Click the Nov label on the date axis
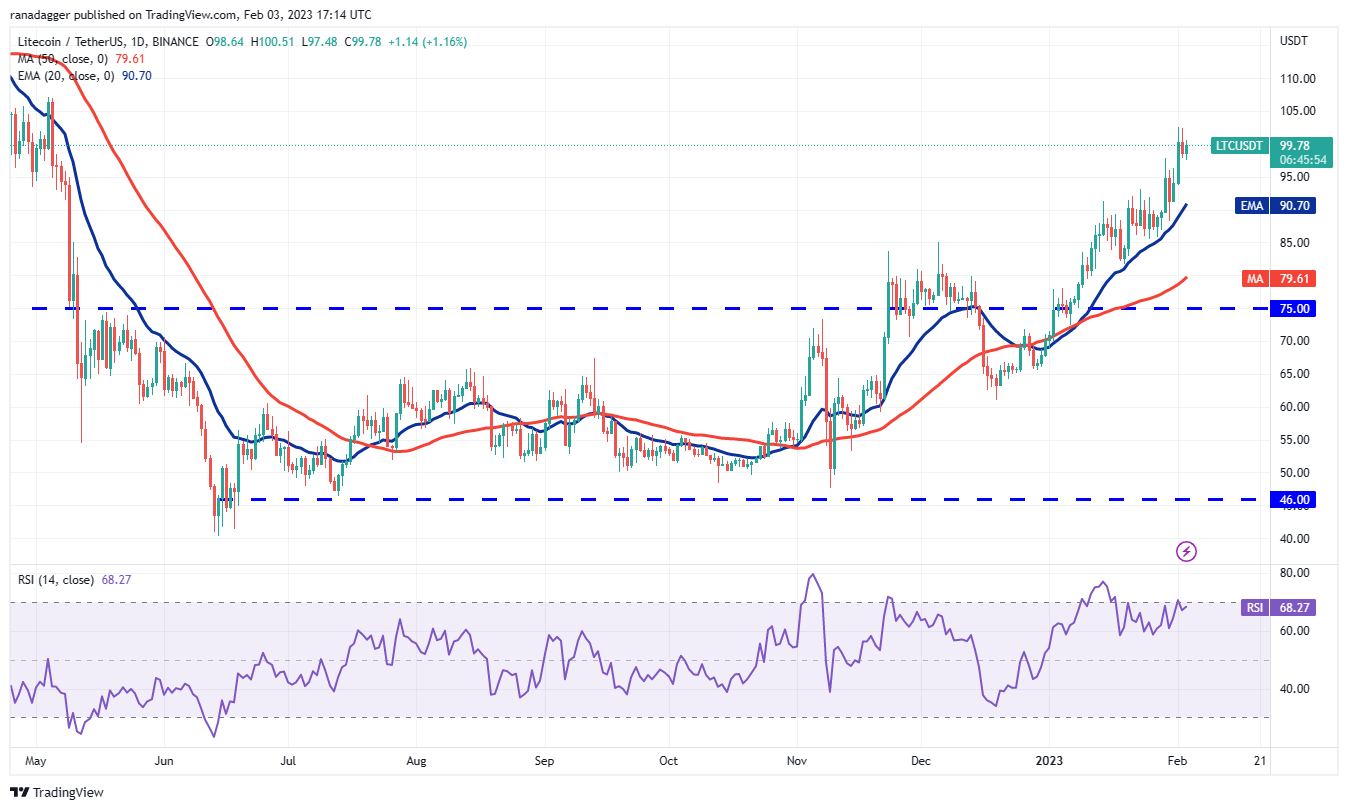This screenshot has height=810, width=1348. point(797,760)
